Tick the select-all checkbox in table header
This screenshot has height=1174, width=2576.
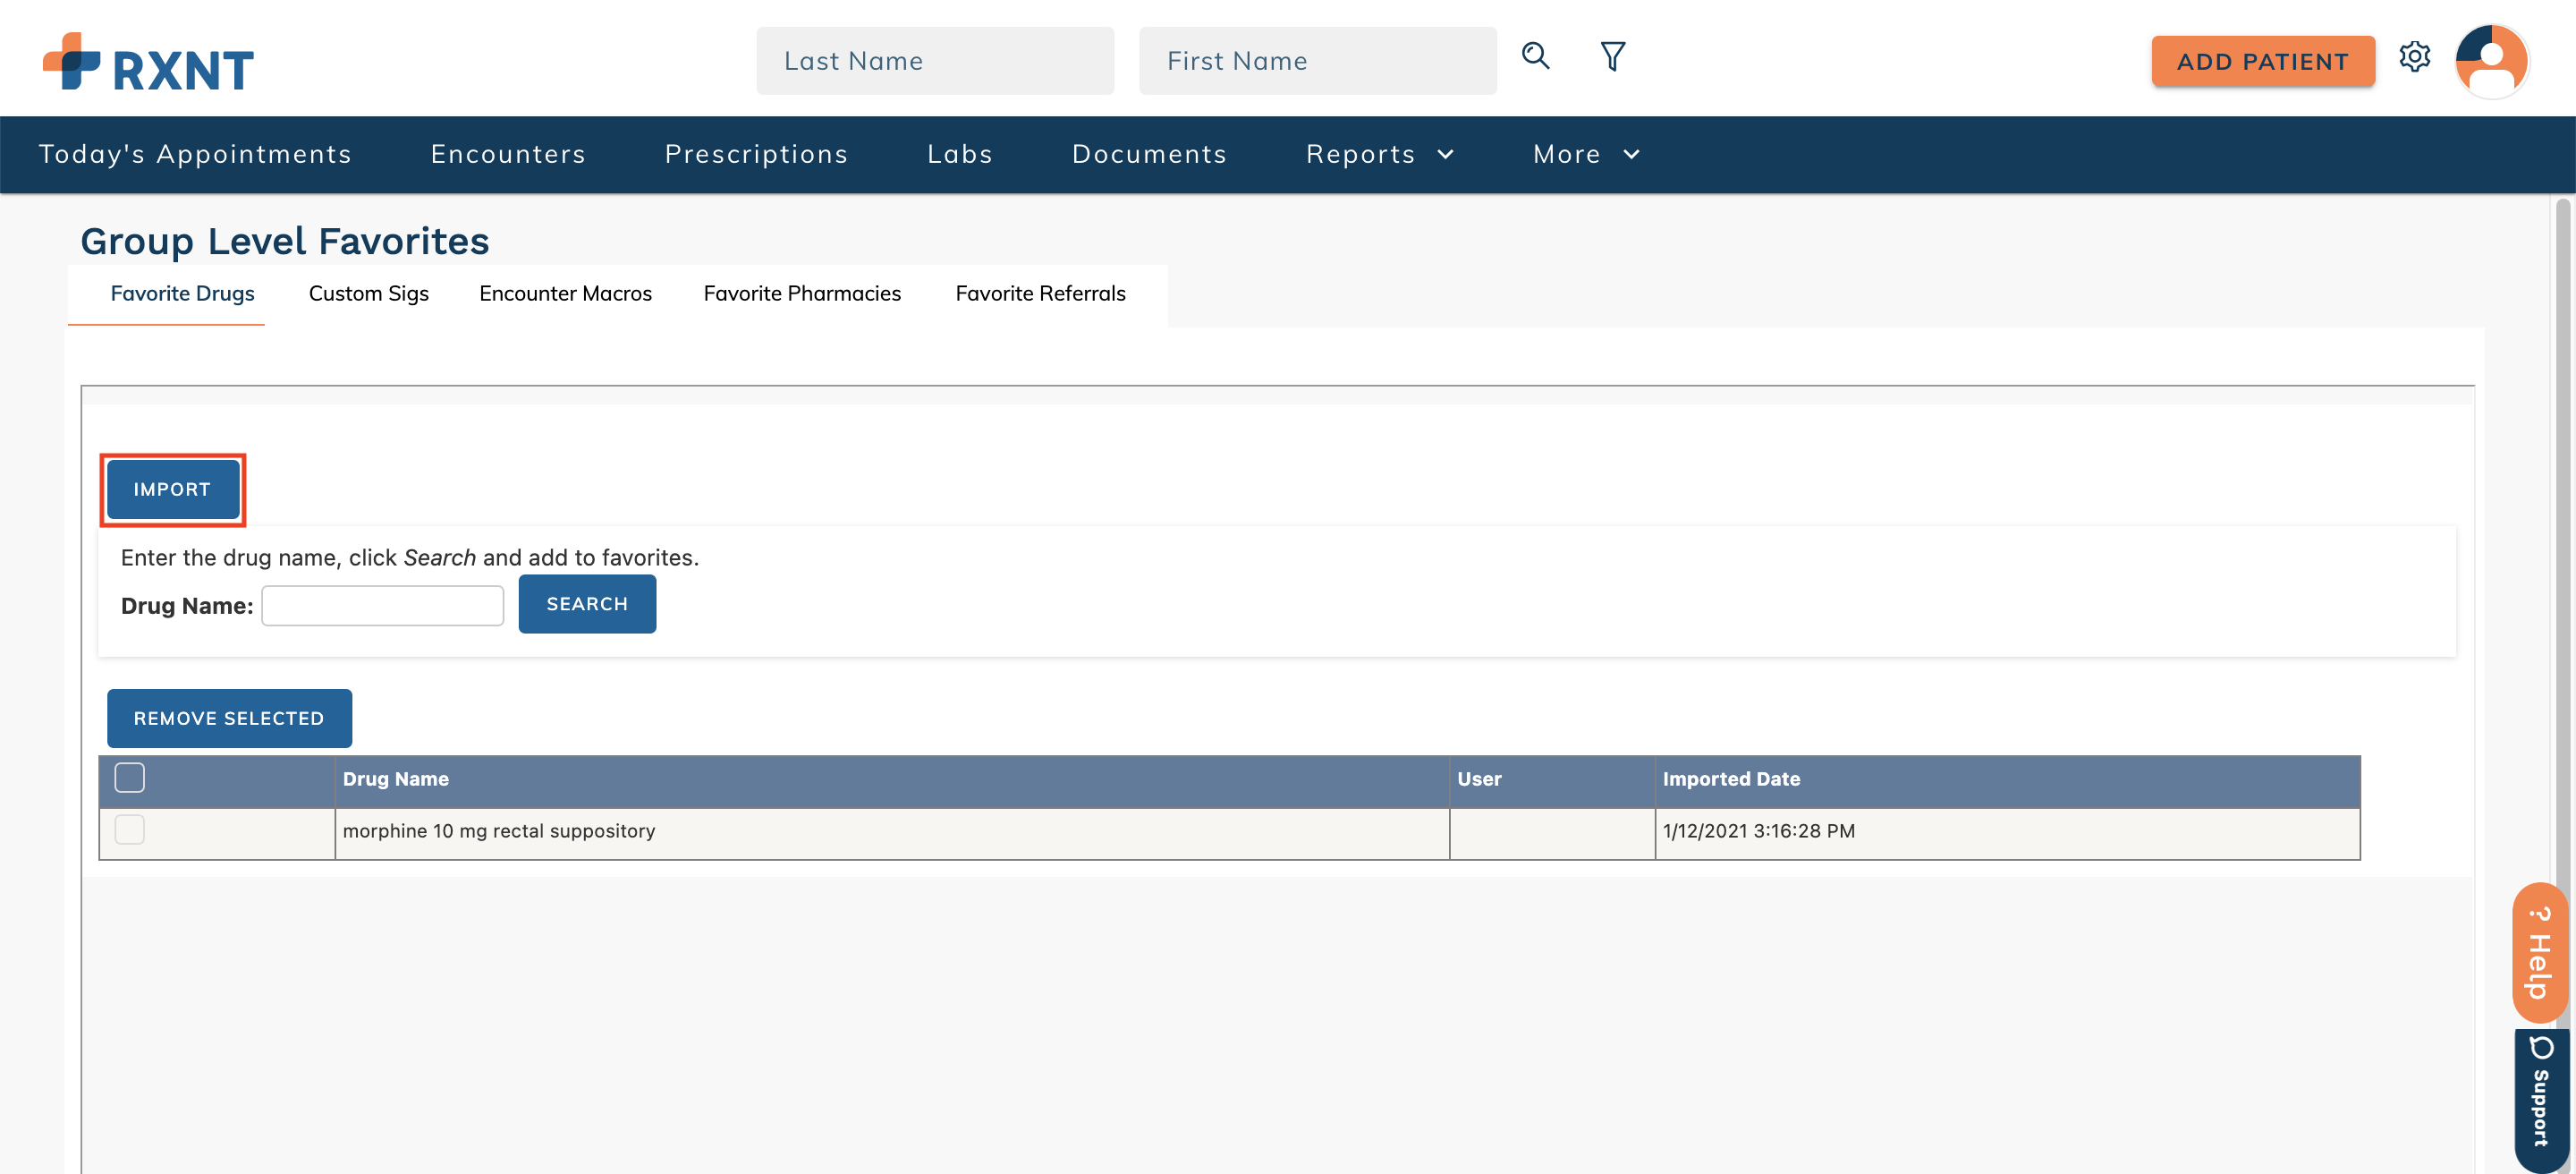[129, 778]
